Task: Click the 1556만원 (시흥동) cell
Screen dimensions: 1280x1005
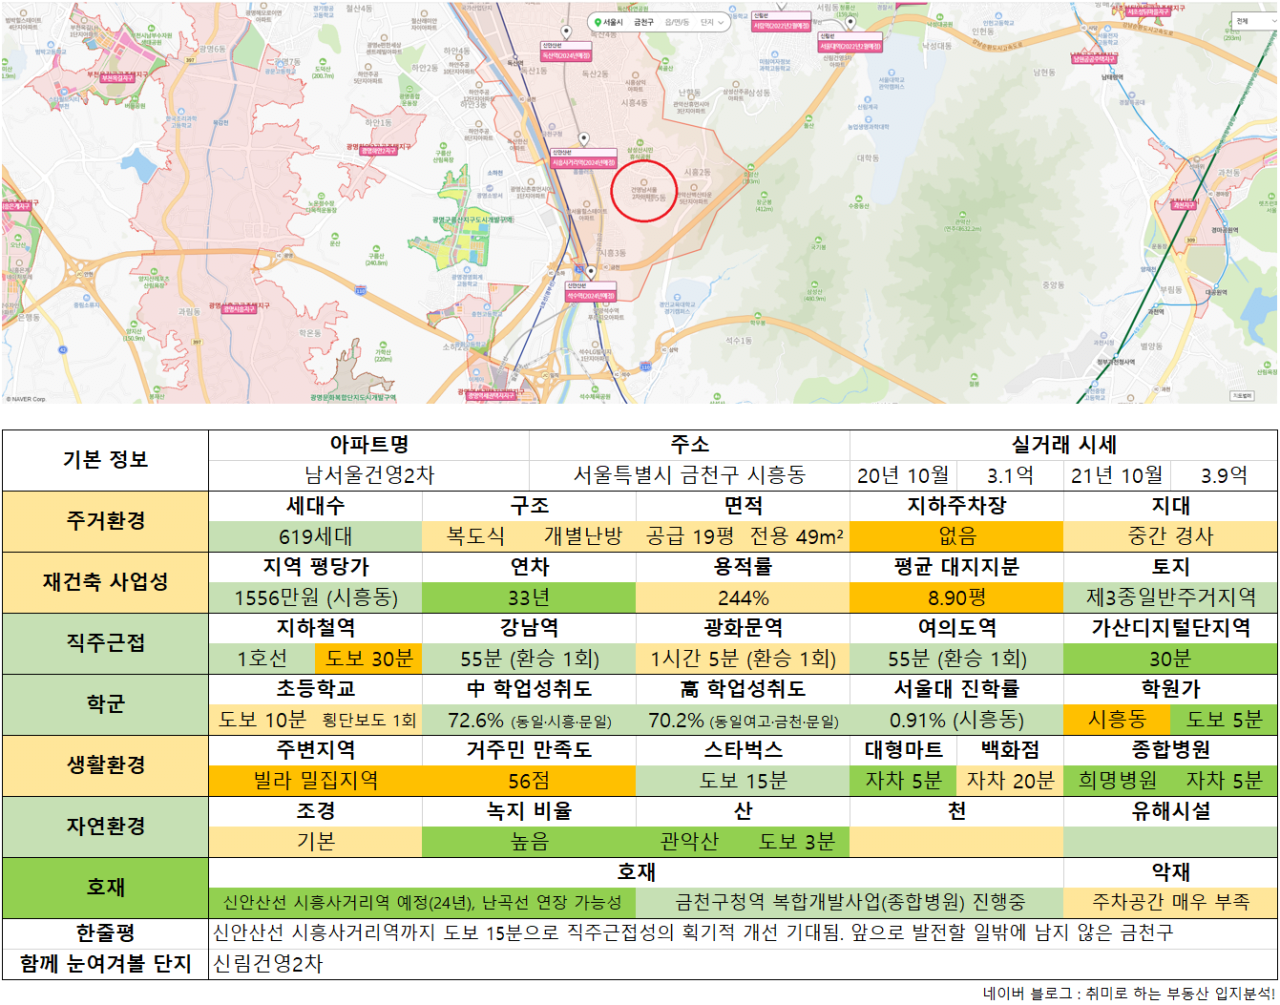Action: (x=315, y=597)
